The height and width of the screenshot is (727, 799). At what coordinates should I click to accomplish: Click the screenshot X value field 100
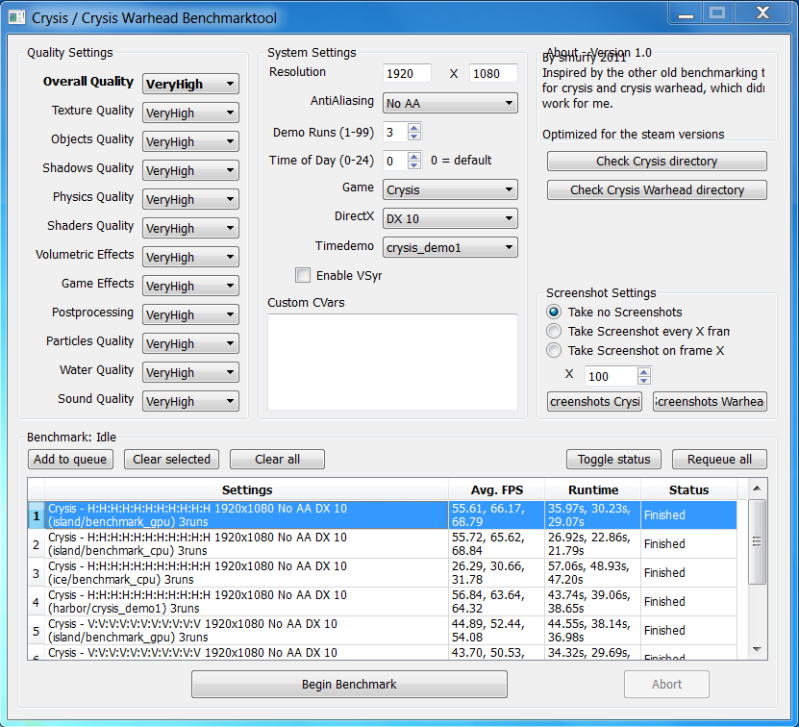click(611, 376)
